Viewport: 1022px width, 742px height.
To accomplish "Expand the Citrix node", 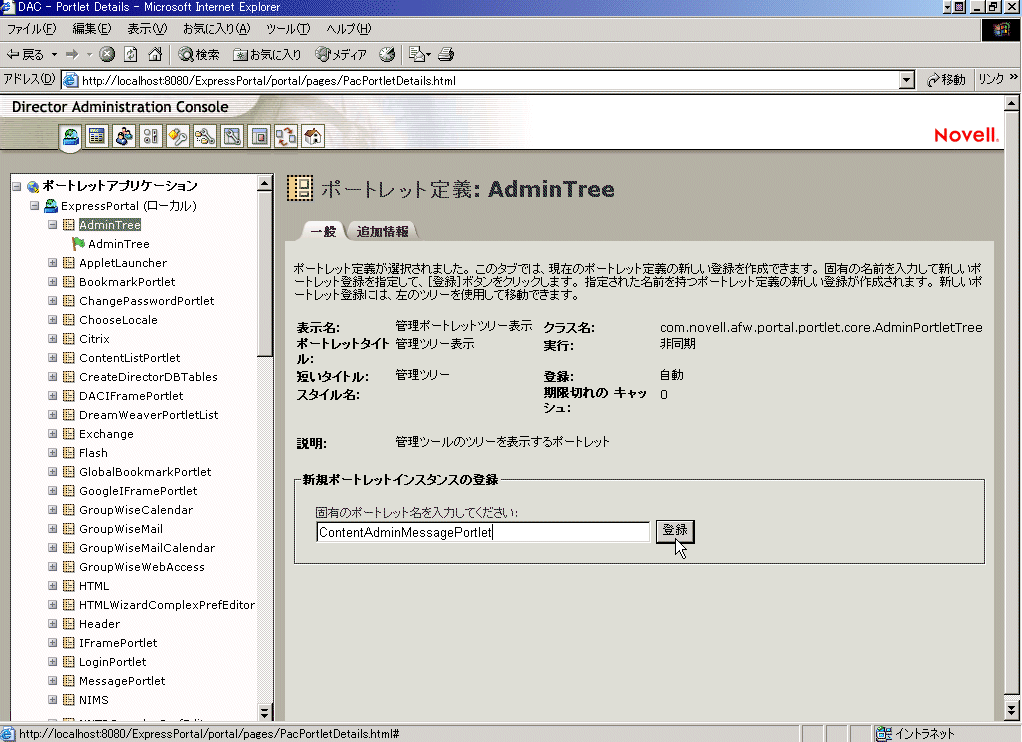I will pos(53,338).
